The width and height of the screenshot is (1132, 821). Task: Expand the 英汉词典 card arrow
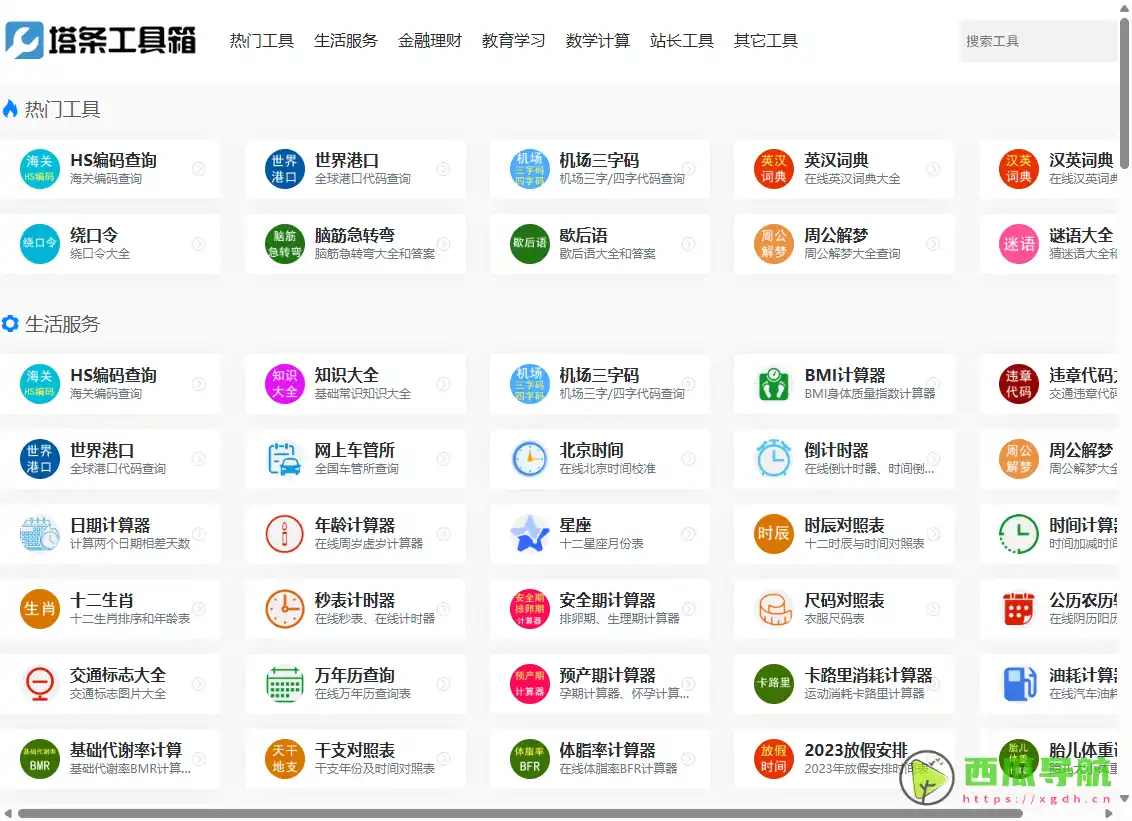pyautogui.click(x=932, y=169)
